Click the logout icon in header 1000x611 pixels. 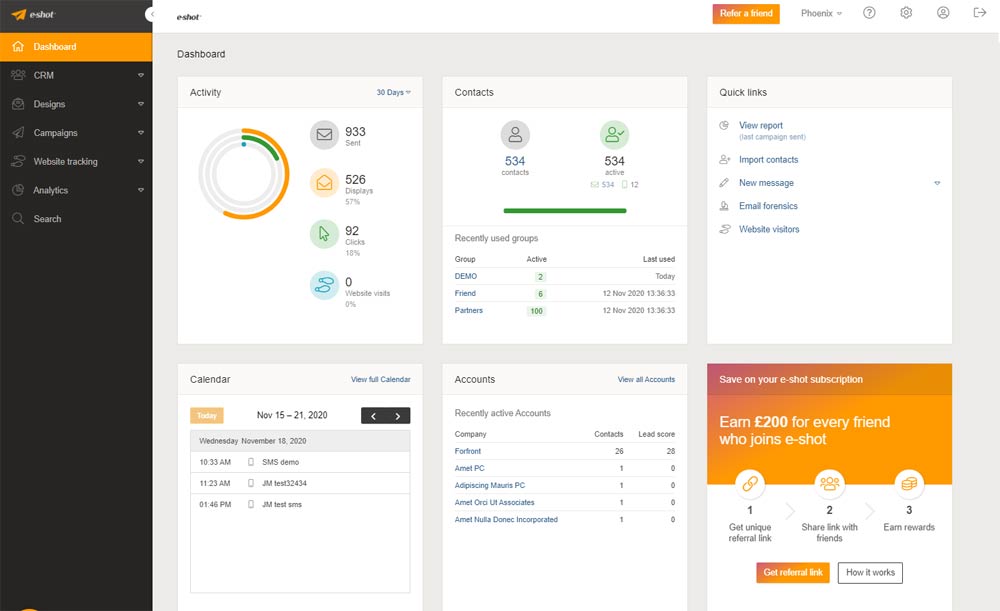click(979, 13)
